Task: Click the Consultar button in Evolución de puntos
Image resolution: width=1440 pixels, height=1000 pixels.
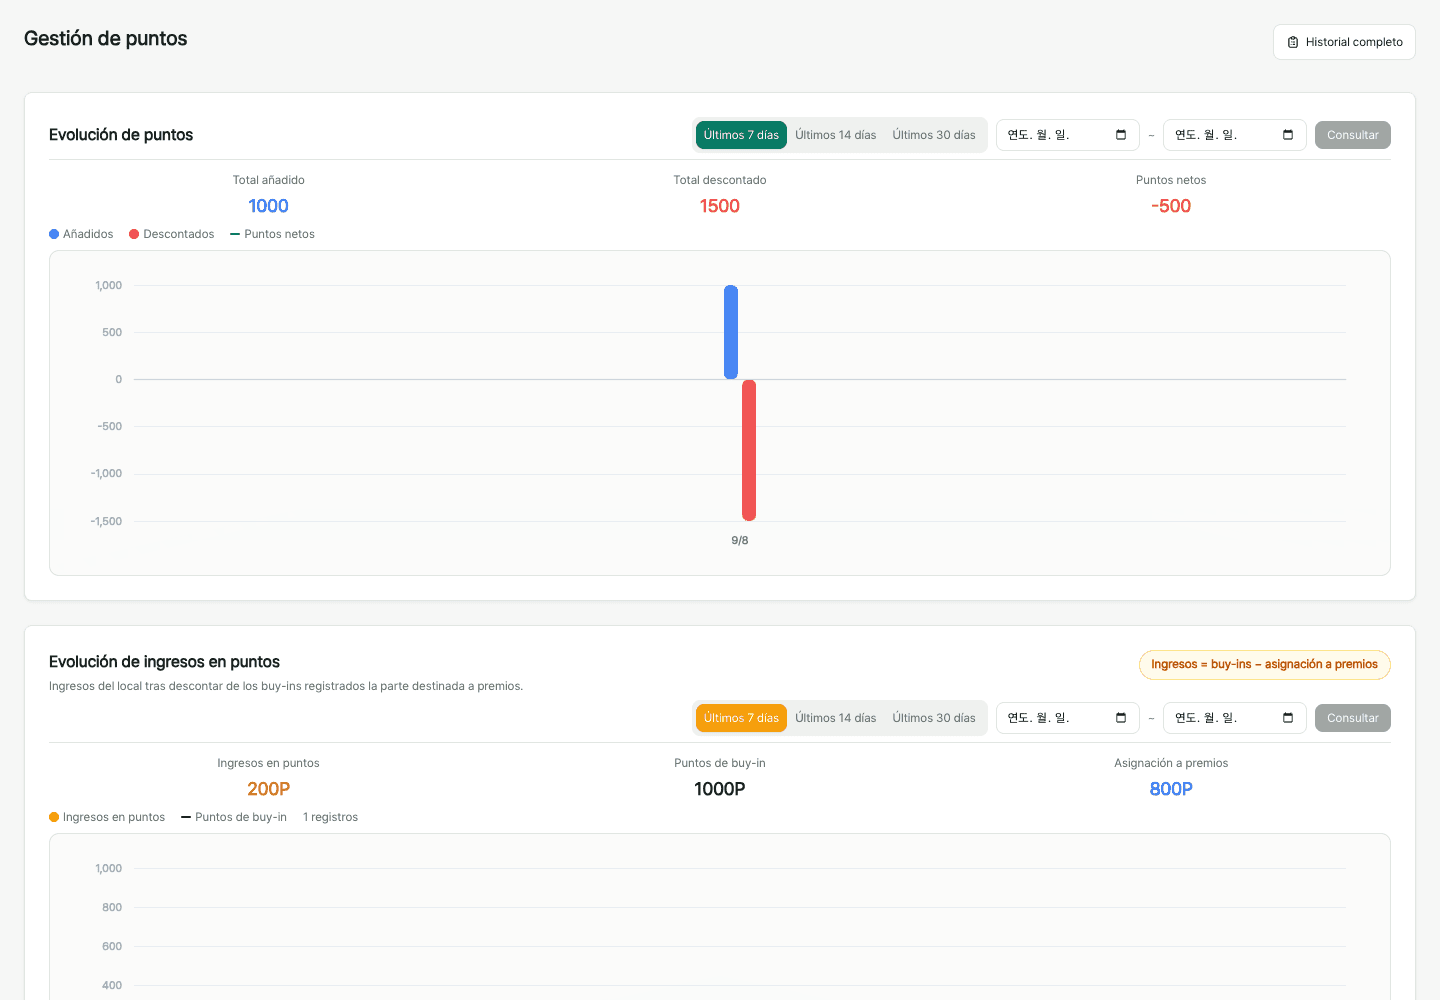Action: coord(1353,135)
